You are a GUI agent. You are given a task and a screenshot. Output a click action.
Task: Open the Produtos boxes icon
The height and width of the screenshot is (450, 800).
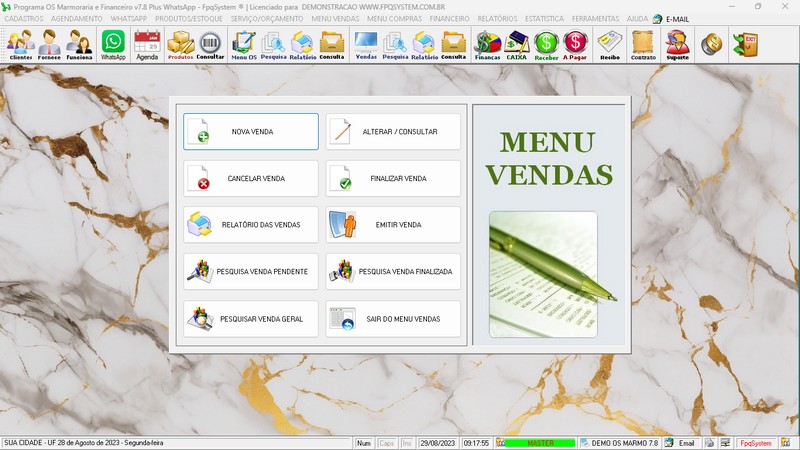[x=181, y=45]
